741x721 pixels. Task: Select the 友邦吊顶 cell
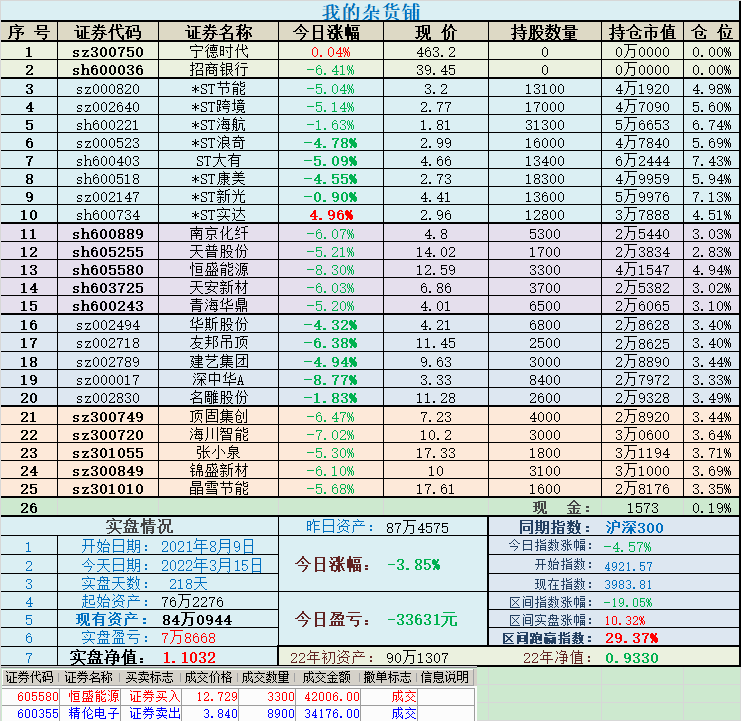218,343
